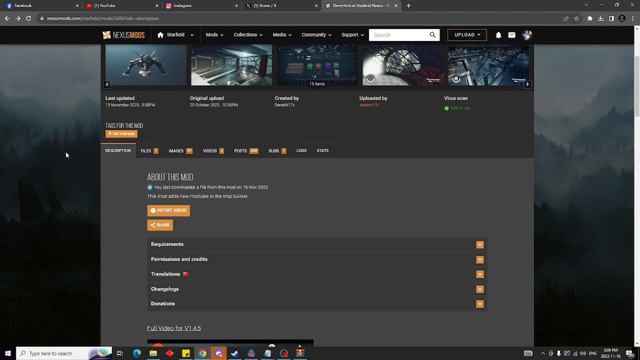Toggle the browser side panel icon

[x=611, y=18]
